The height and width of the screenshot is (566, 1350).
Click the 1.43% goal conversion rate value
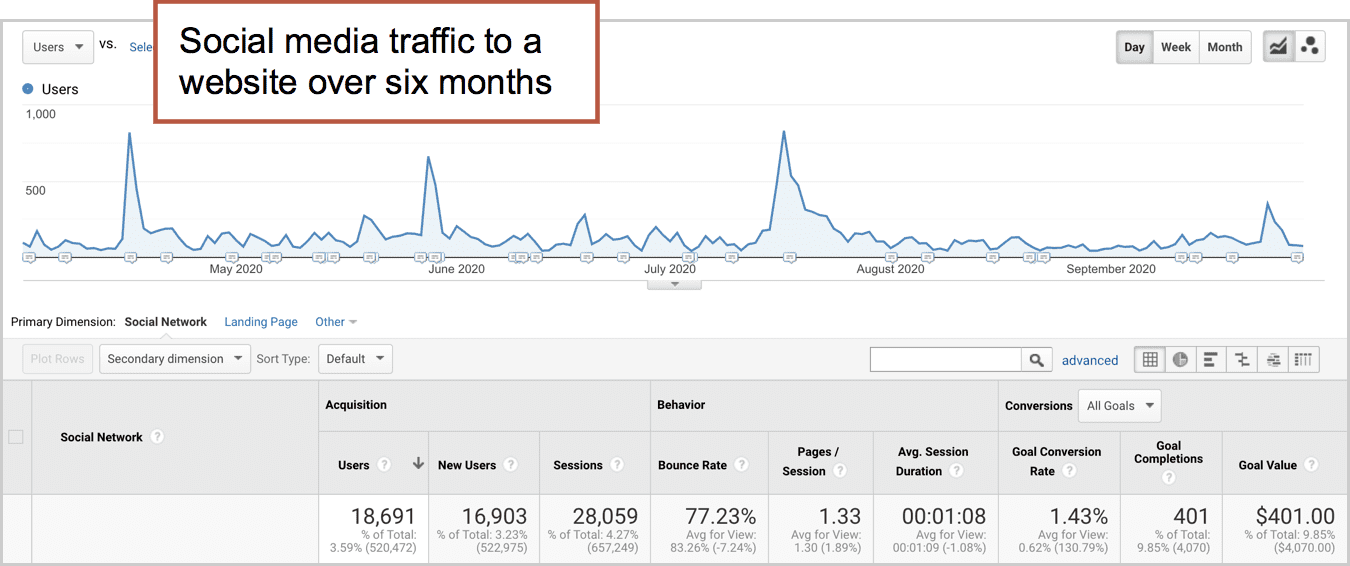1079,516
